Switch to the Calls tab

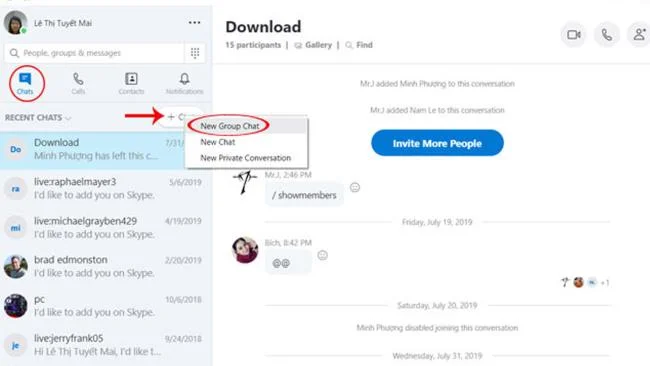coord(78,83)
